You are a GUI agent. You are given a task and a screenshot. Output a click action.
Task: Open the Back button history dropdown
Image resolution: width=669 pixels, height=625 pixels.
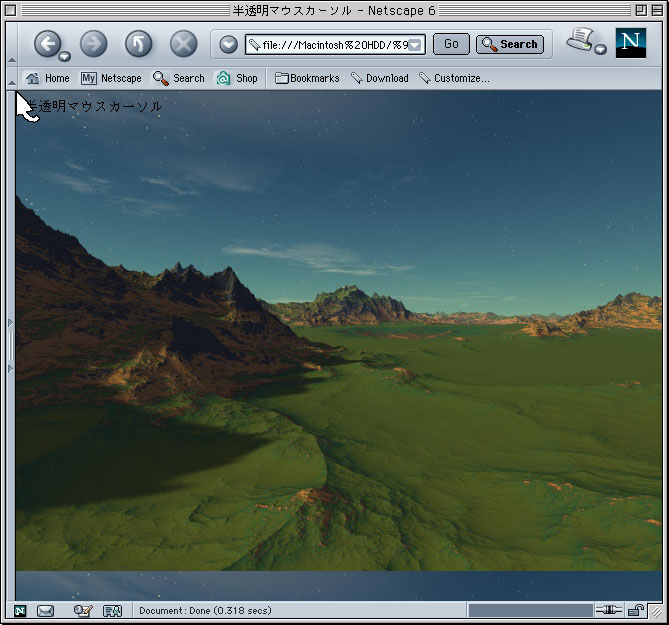click(x=64, y=56)
